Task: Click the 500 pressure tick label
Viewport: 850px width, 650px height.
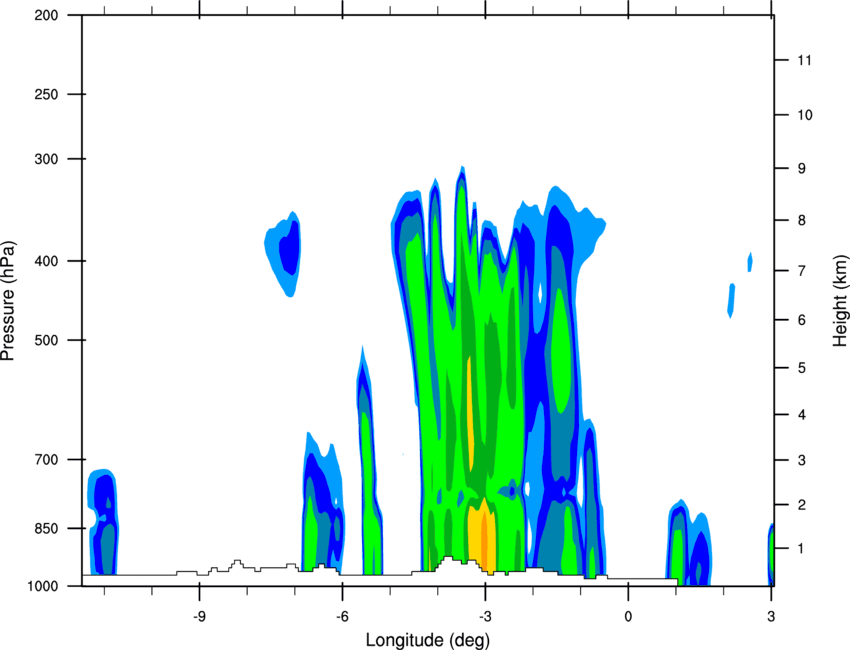Action: tap(46, 340)
